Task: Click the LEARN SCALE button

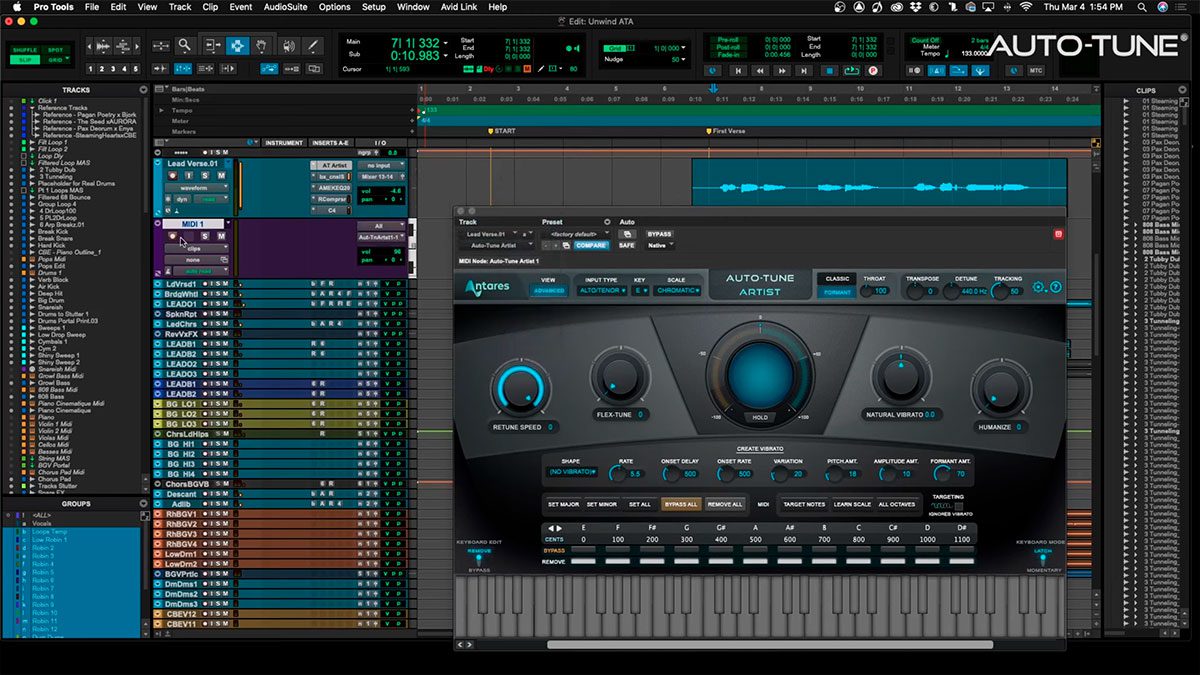Action: [853, 505]
